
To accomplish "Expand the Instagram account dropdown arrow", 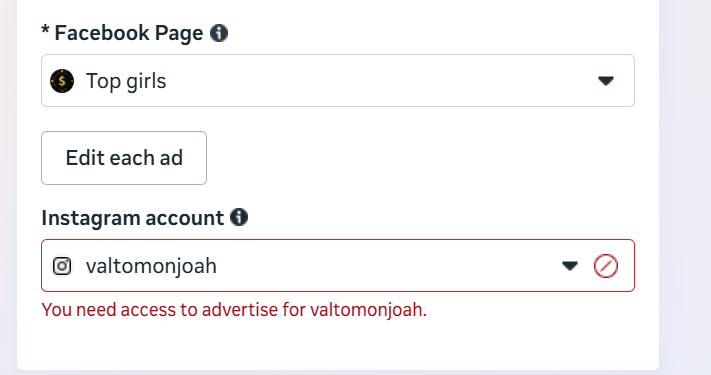I will pyautogui.click(x=570, y=266).
